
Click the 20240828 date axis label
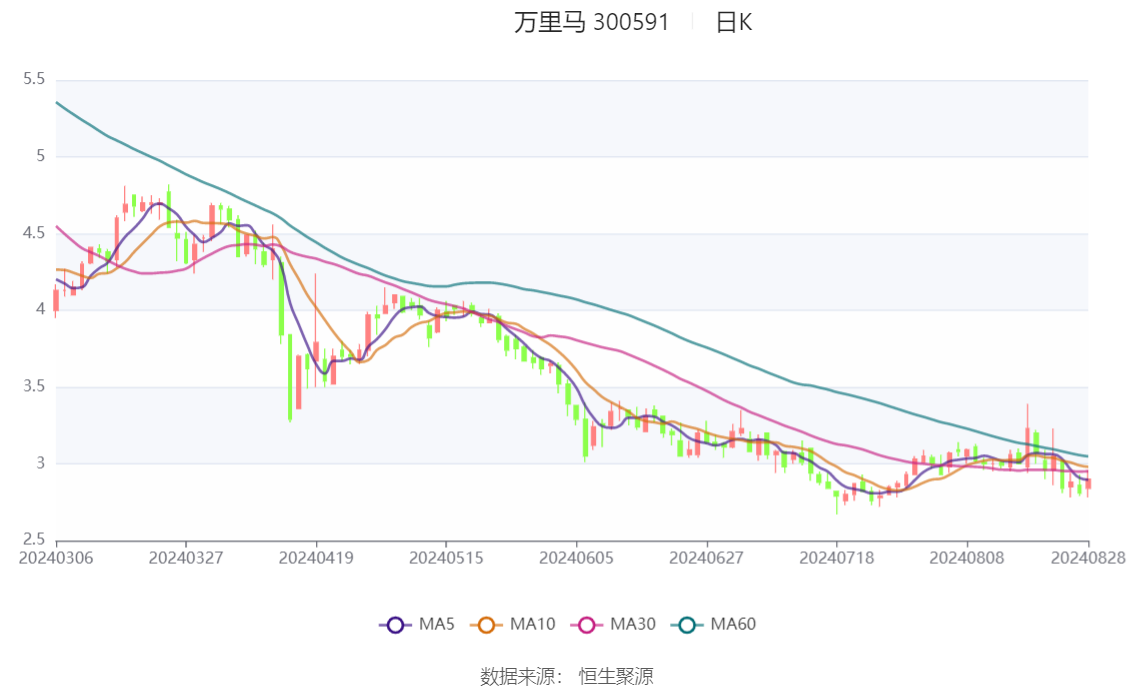tap(1088, 558)
